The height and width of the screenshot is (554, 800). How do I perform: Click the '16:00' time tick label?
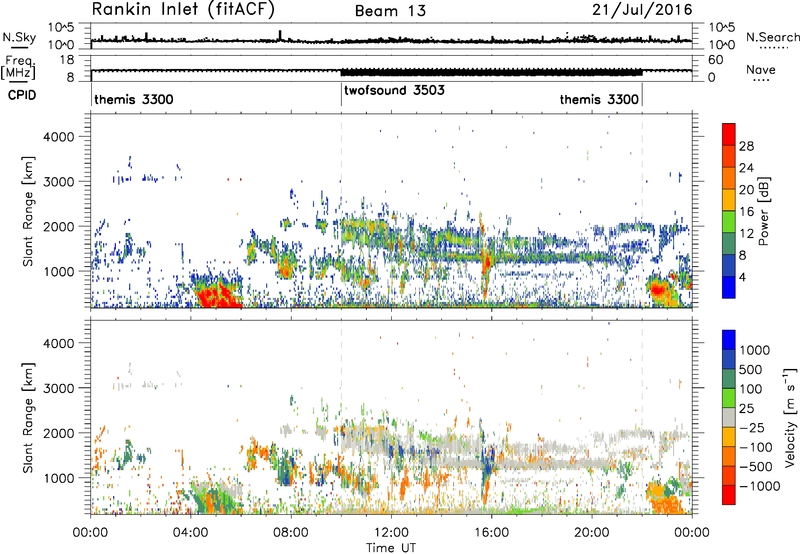491,533
